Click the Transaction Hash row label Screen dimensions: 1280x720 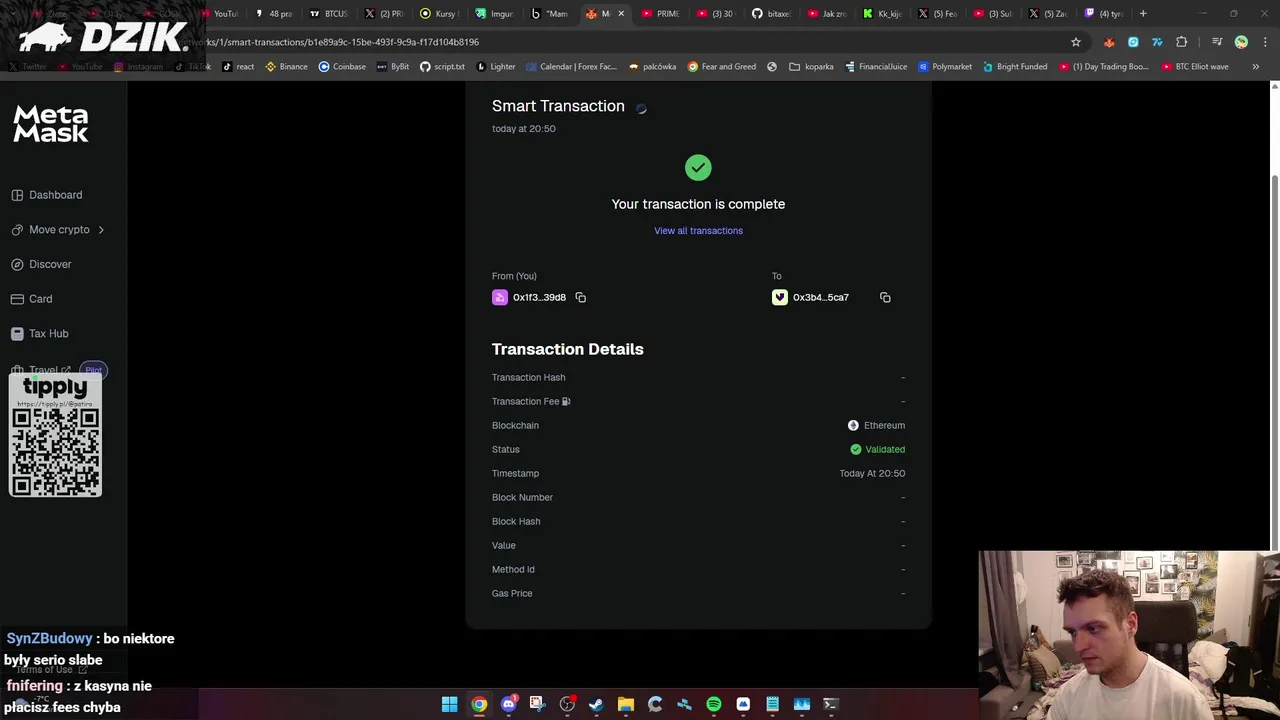click(x=528, y=377)
